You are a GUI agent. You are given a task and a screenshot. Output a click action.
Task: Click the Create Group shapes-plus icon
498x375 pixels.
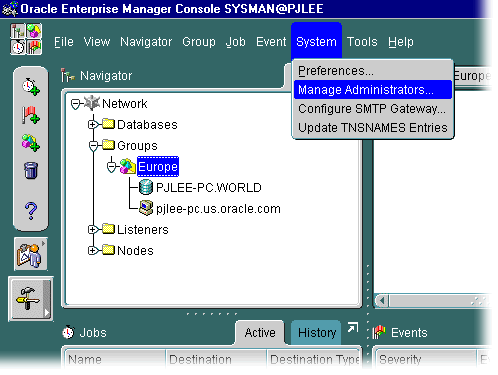point(31,143)
